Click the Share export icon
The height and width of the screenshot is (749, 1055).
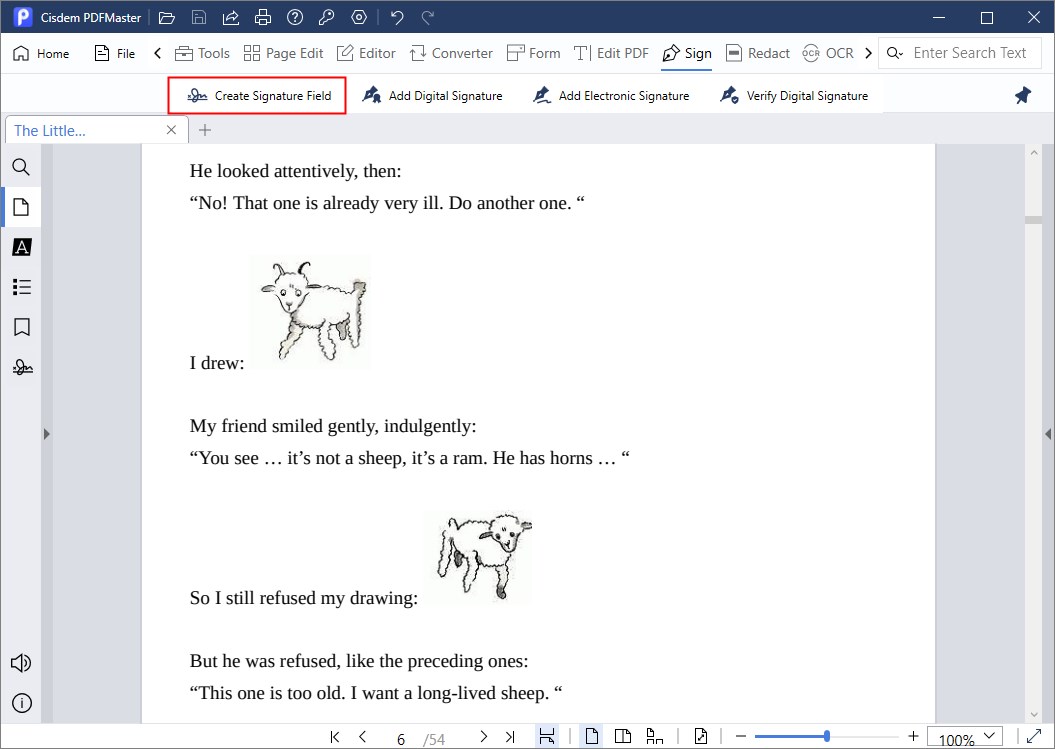pos(231,17)
